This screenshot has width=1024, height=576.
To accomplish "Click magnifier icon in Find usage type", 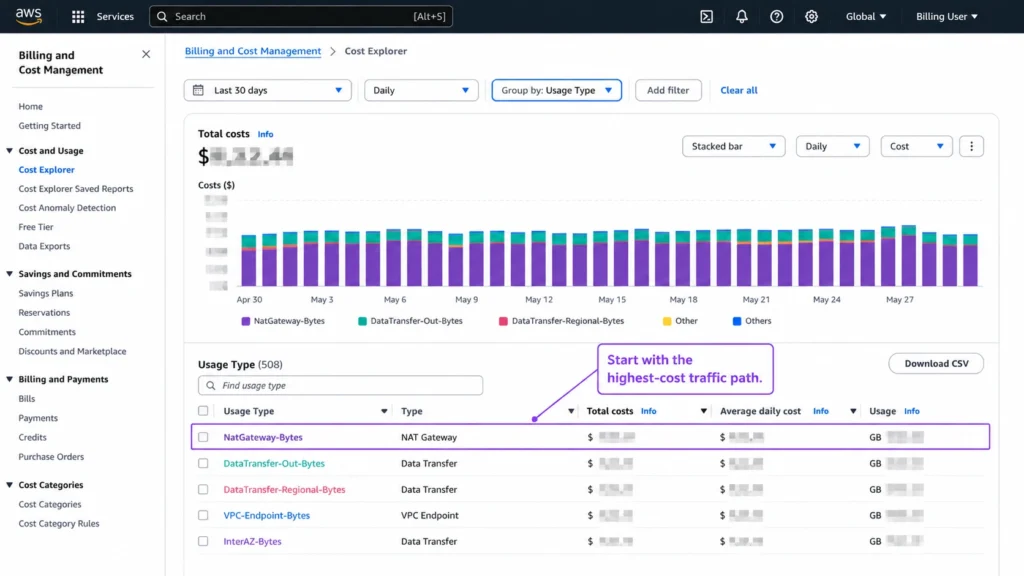I will pyautogui.click(x=210, y=385).
